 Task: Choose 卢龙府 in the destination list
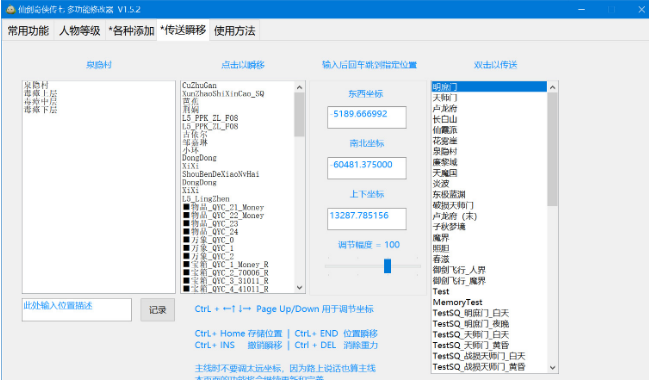pos(445,108)
